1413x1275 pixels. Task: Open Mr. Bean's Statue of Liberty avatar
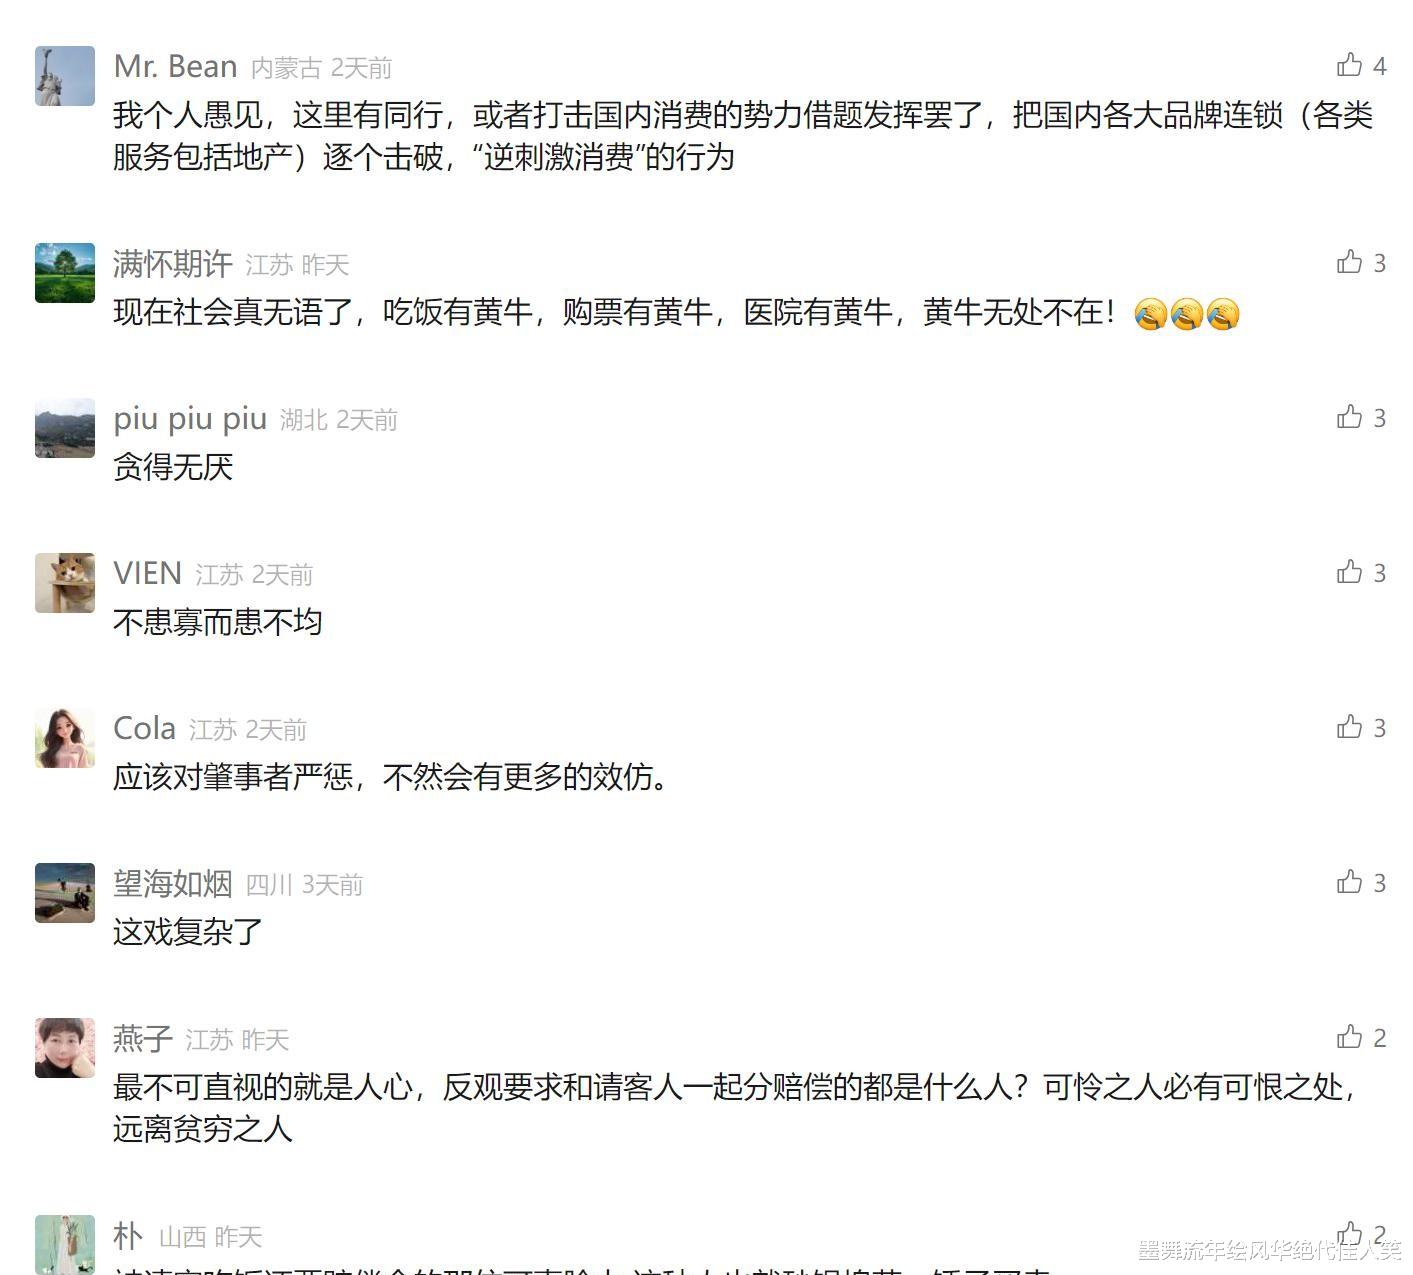[x=65, y=76]
